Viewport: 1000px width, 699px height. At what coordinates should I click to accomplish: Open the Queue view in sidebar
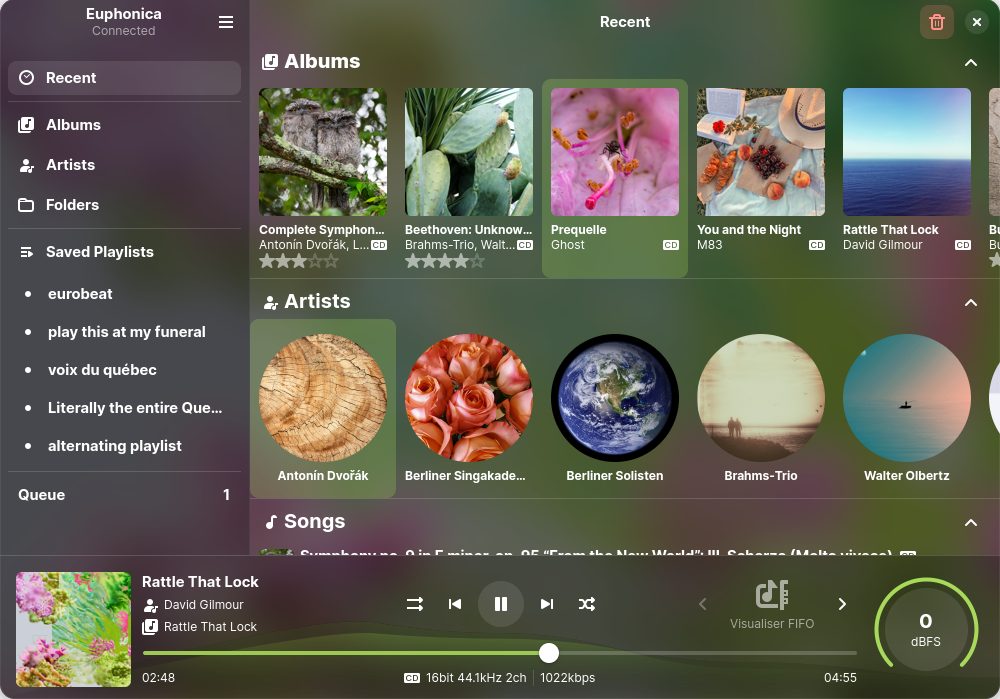click(x=124, y=495)
